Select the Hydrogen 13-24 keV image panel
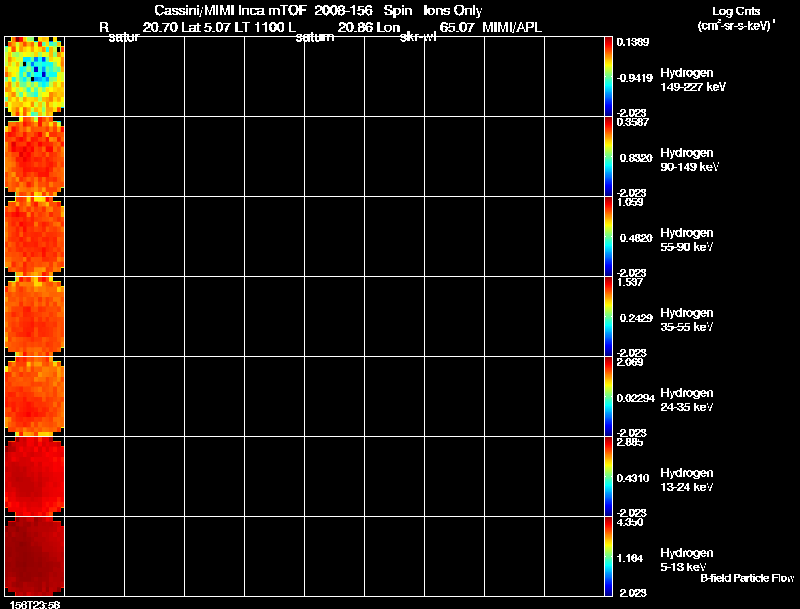Screen dimensions: 800x609 [35, 476]
